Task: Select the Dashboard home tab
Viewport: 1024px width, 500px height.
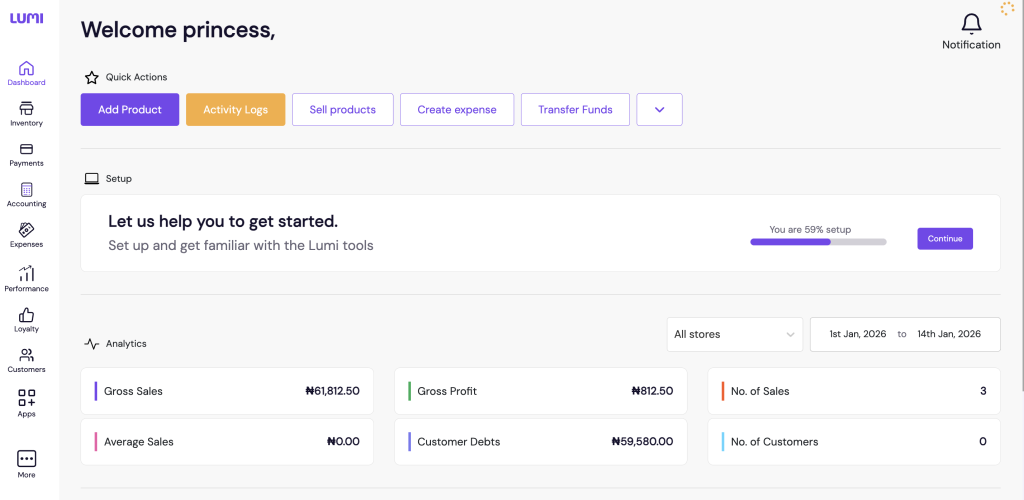Action: click(x=26, y=69)
